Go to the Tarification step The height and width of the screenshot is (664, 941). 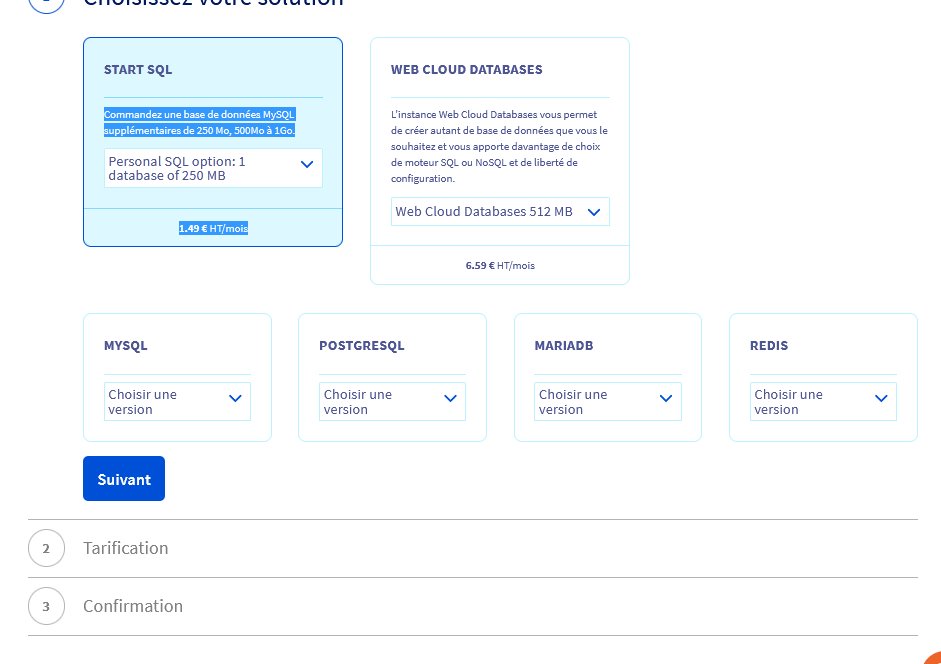pyautogui.click(x=126, y=548)
